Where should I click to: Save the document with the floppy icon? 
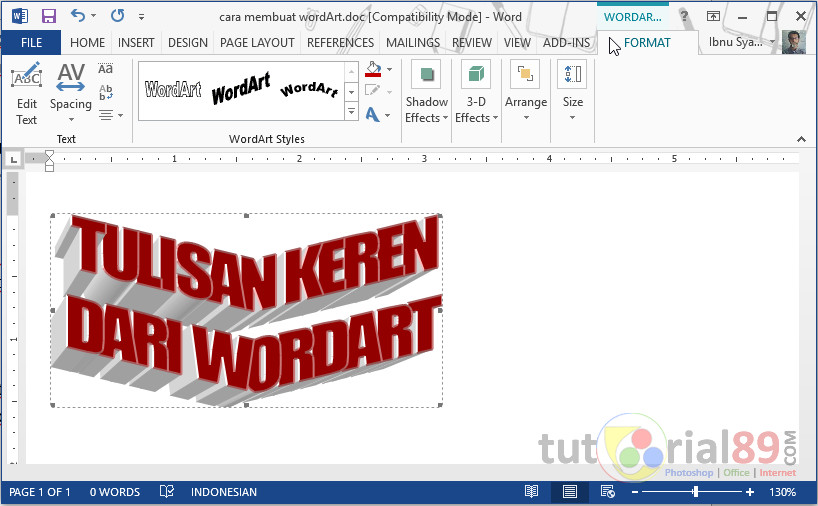[49, 16]
